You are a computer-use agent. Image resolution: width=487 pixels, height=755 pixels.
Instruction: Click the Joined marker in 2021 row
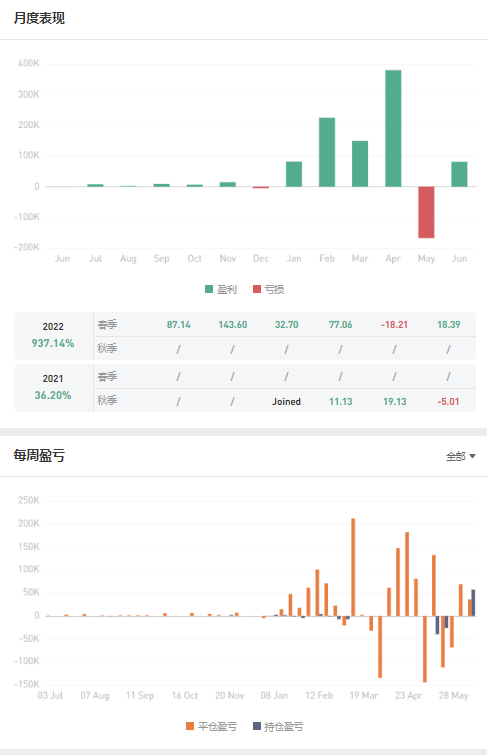pos(286,402)
